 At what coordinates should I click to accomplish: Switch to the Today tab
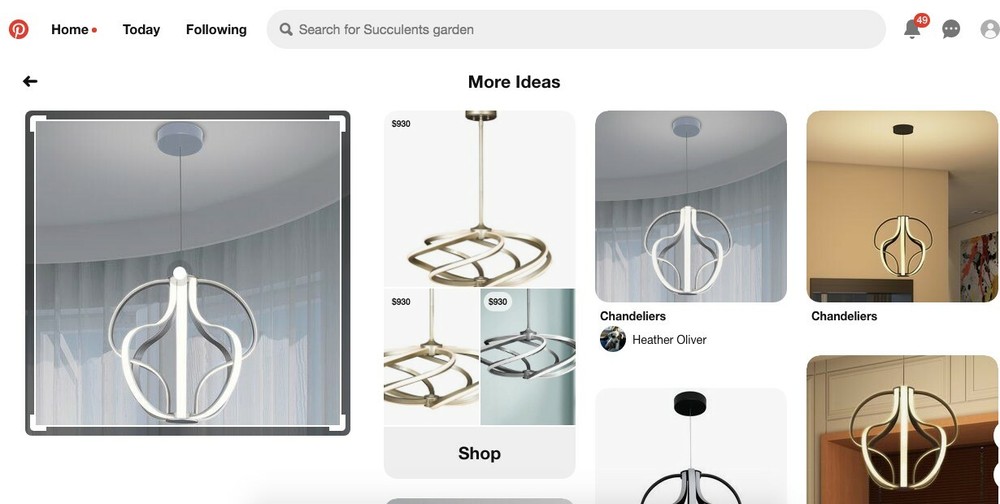point(141,29)
